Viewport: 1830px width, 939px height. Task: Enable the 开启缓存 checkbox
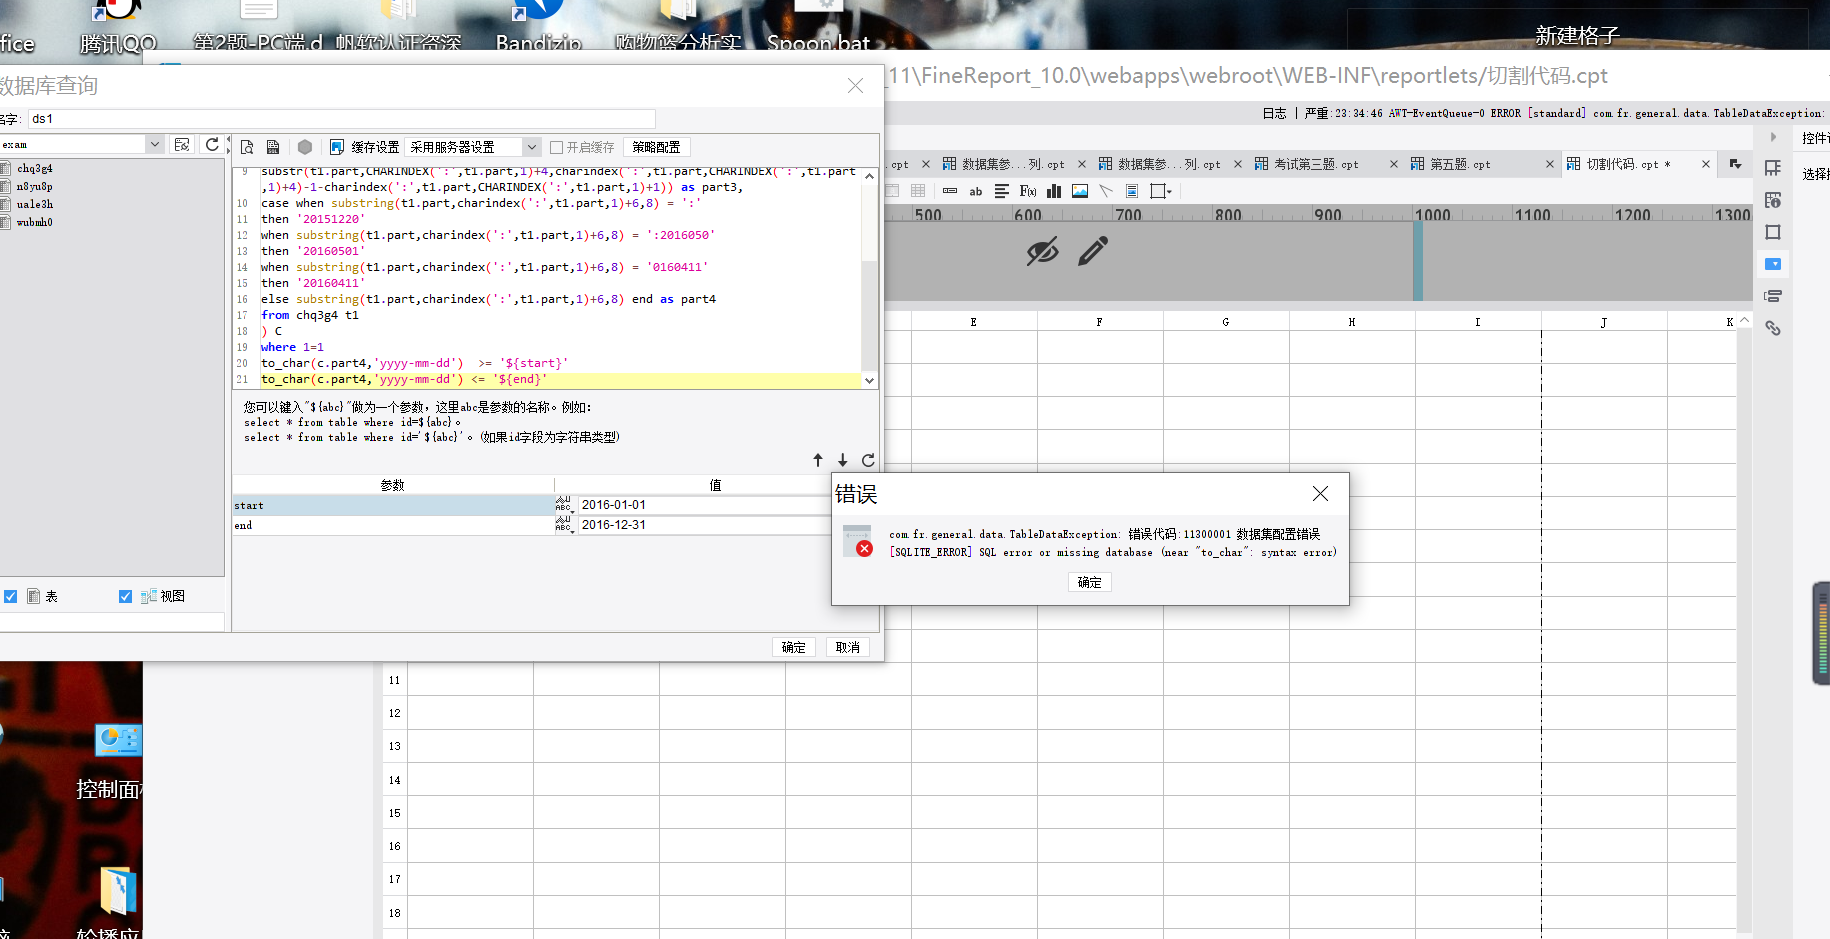pyautogui.click(x=557, y=147)
